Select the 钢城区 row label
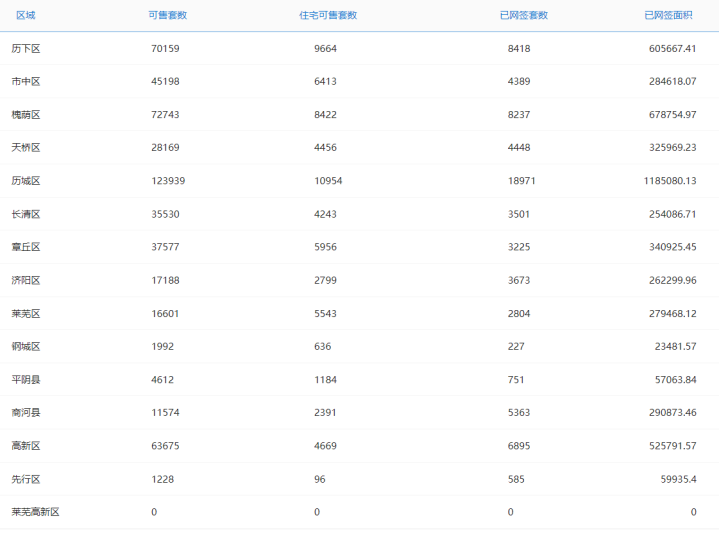 pyautogui.click(x=26, y=347)
